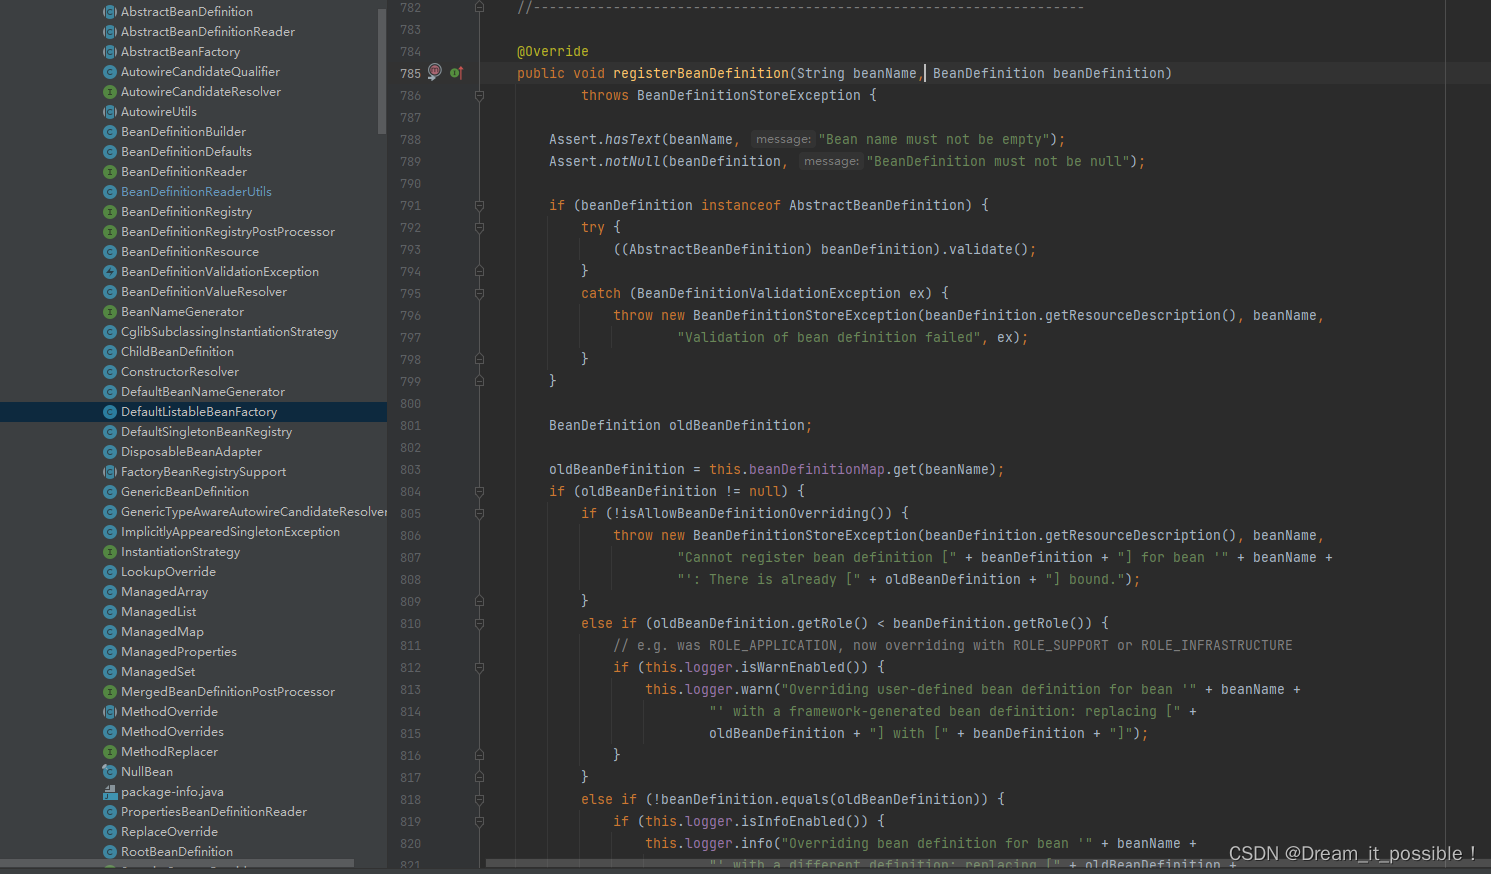Click the override gutter icon at line 785
Viewport: 1491px width, 874px height.
click(x=456, y=73)
